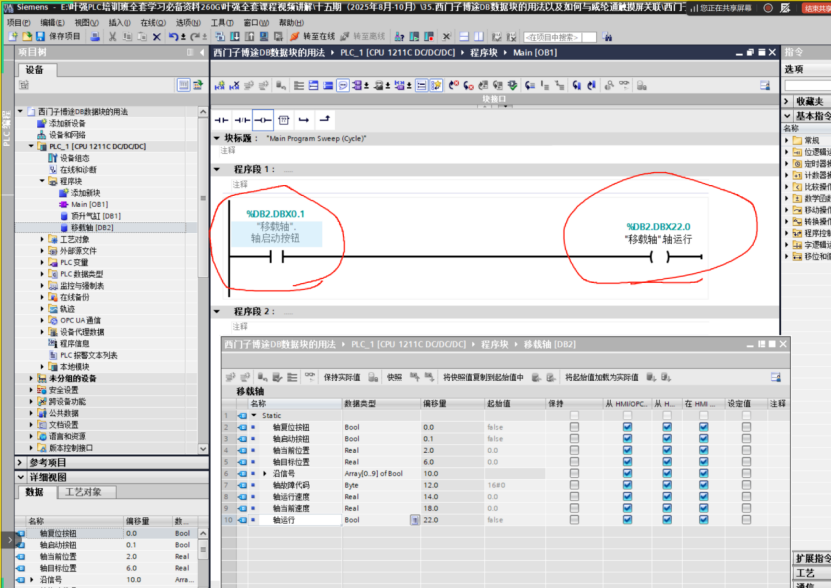Viewport: 831px width, 588px height.
Task: Open the 项目(P) menu
Action: click(x=19, y=22)
